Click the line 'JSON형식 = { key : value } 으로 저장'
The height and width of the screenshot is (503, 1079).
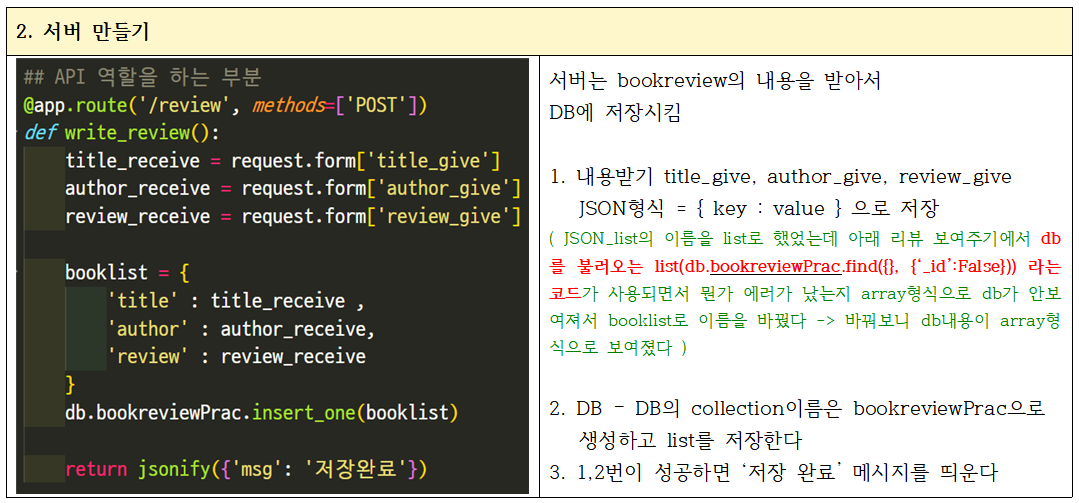pyautogui.click(x=759, y=207)
